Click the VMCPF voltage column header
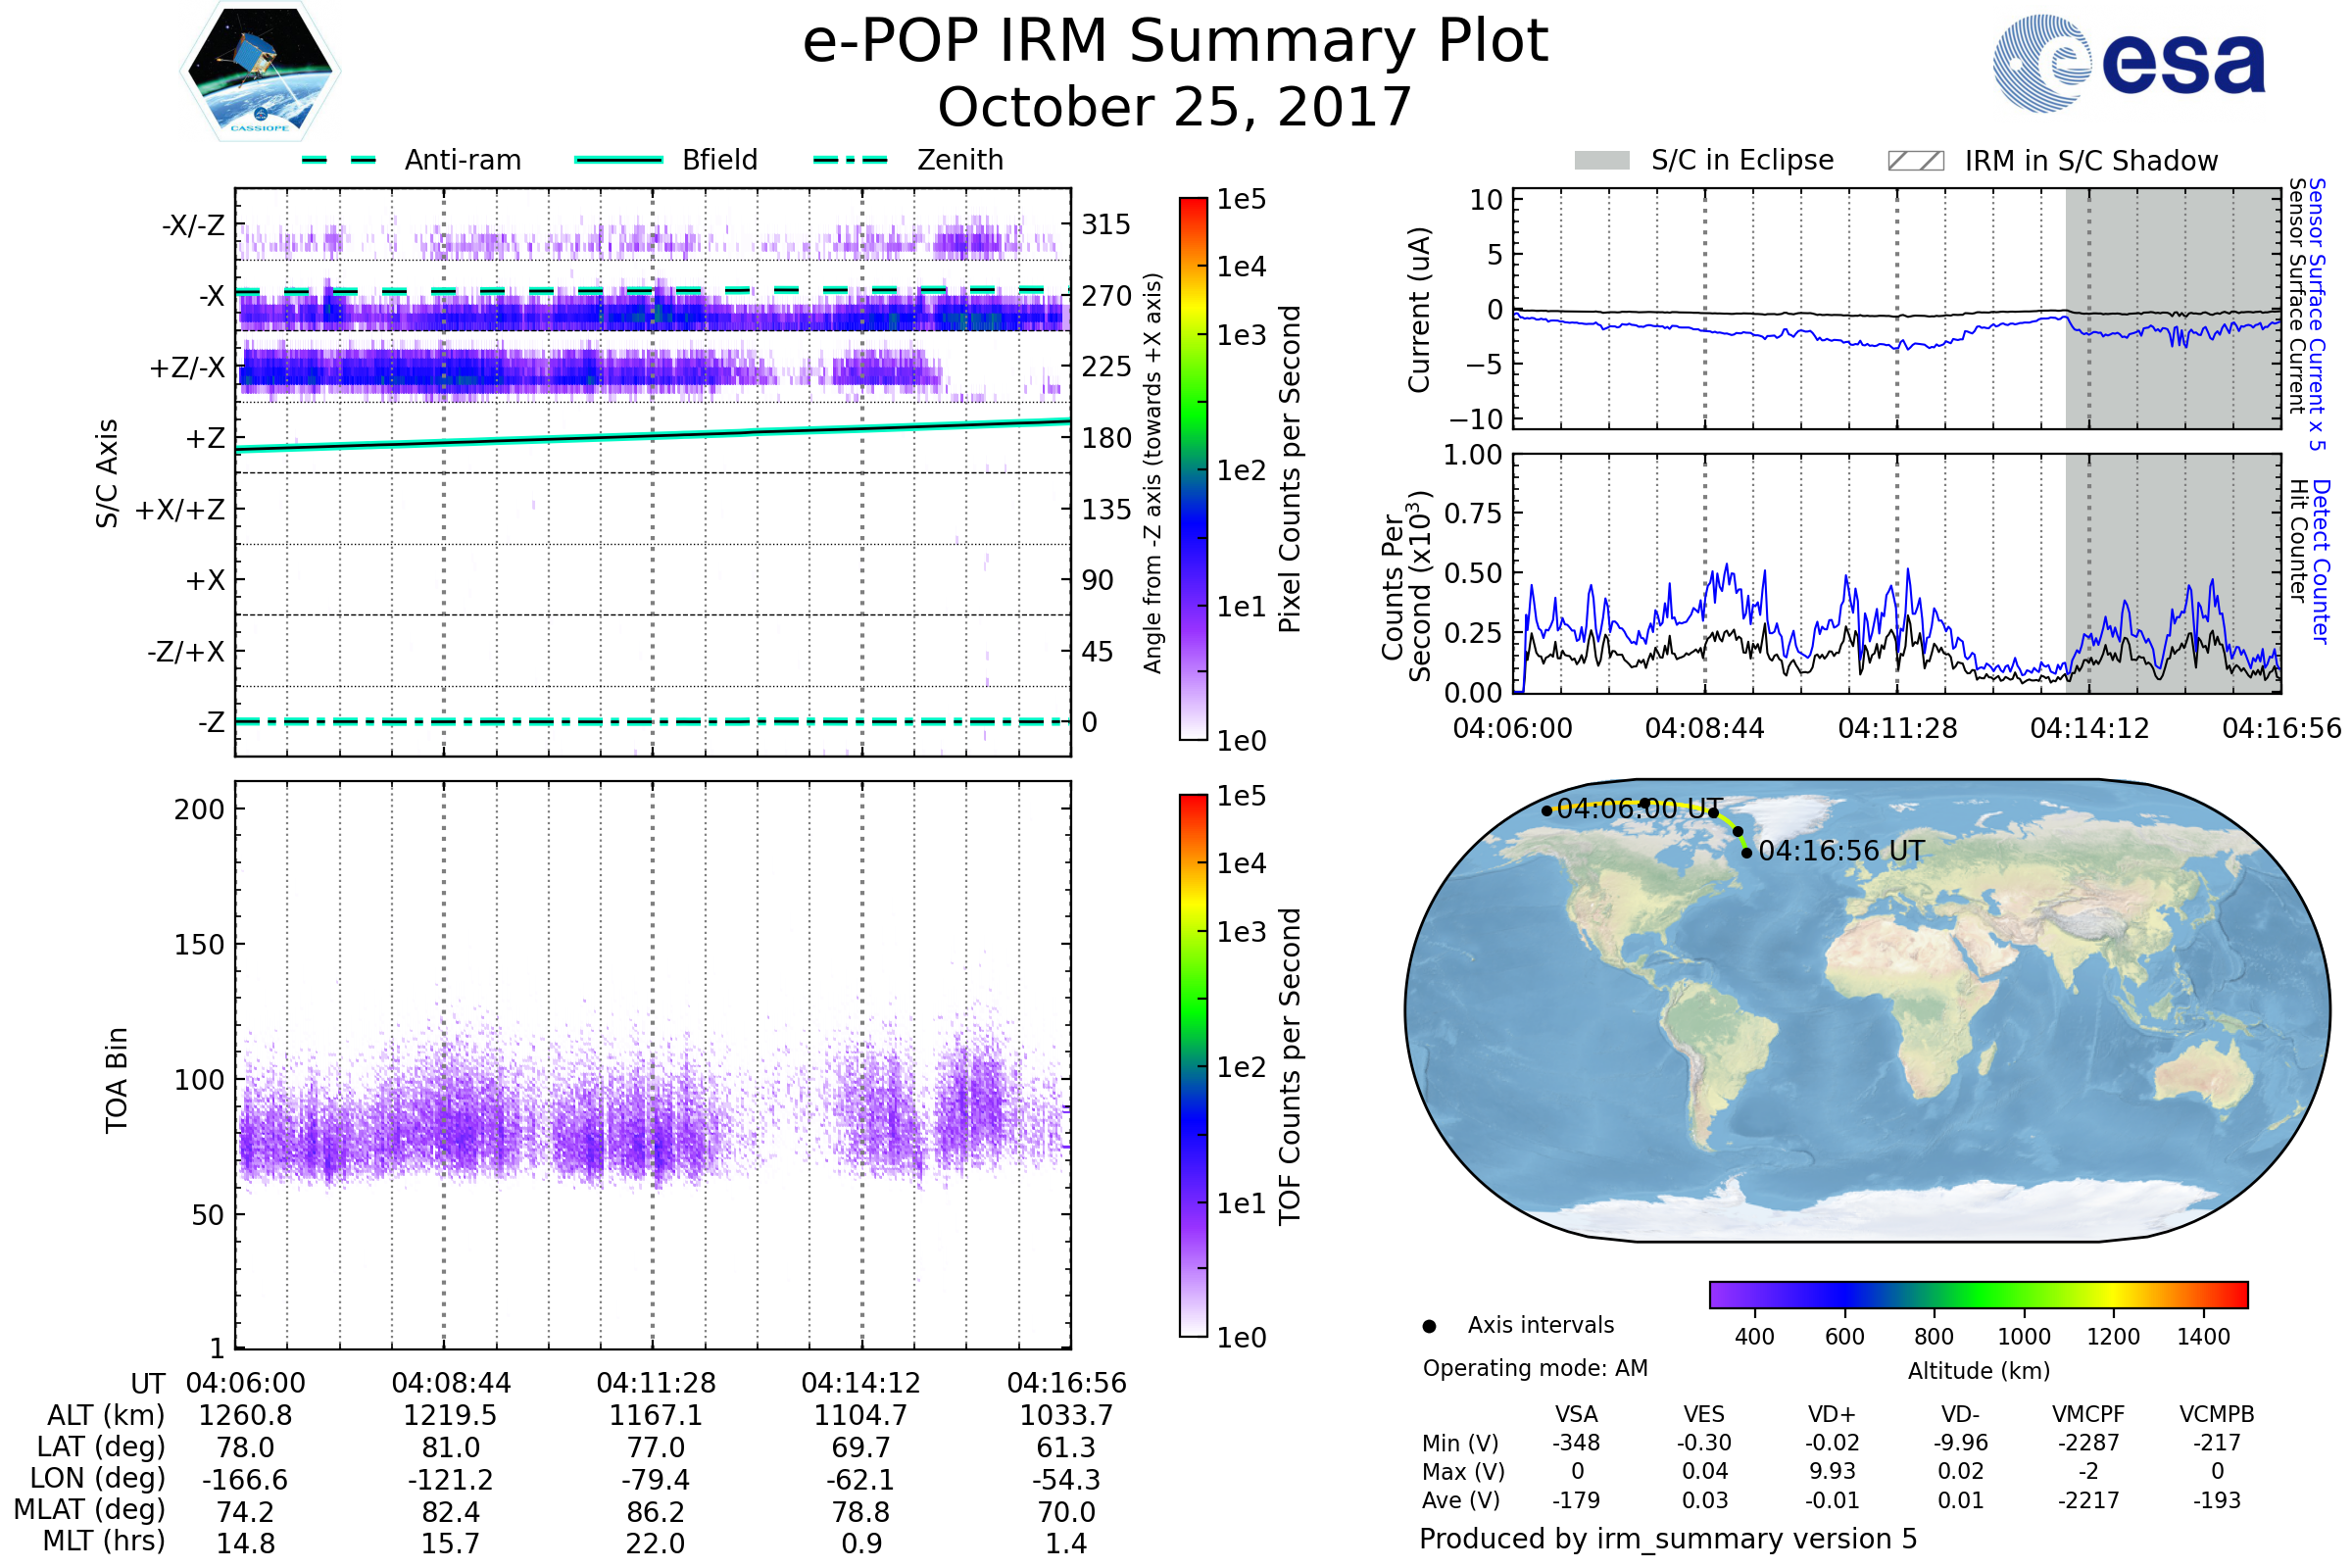Viewport: 2352px width, 1568px height. 2088,1414
